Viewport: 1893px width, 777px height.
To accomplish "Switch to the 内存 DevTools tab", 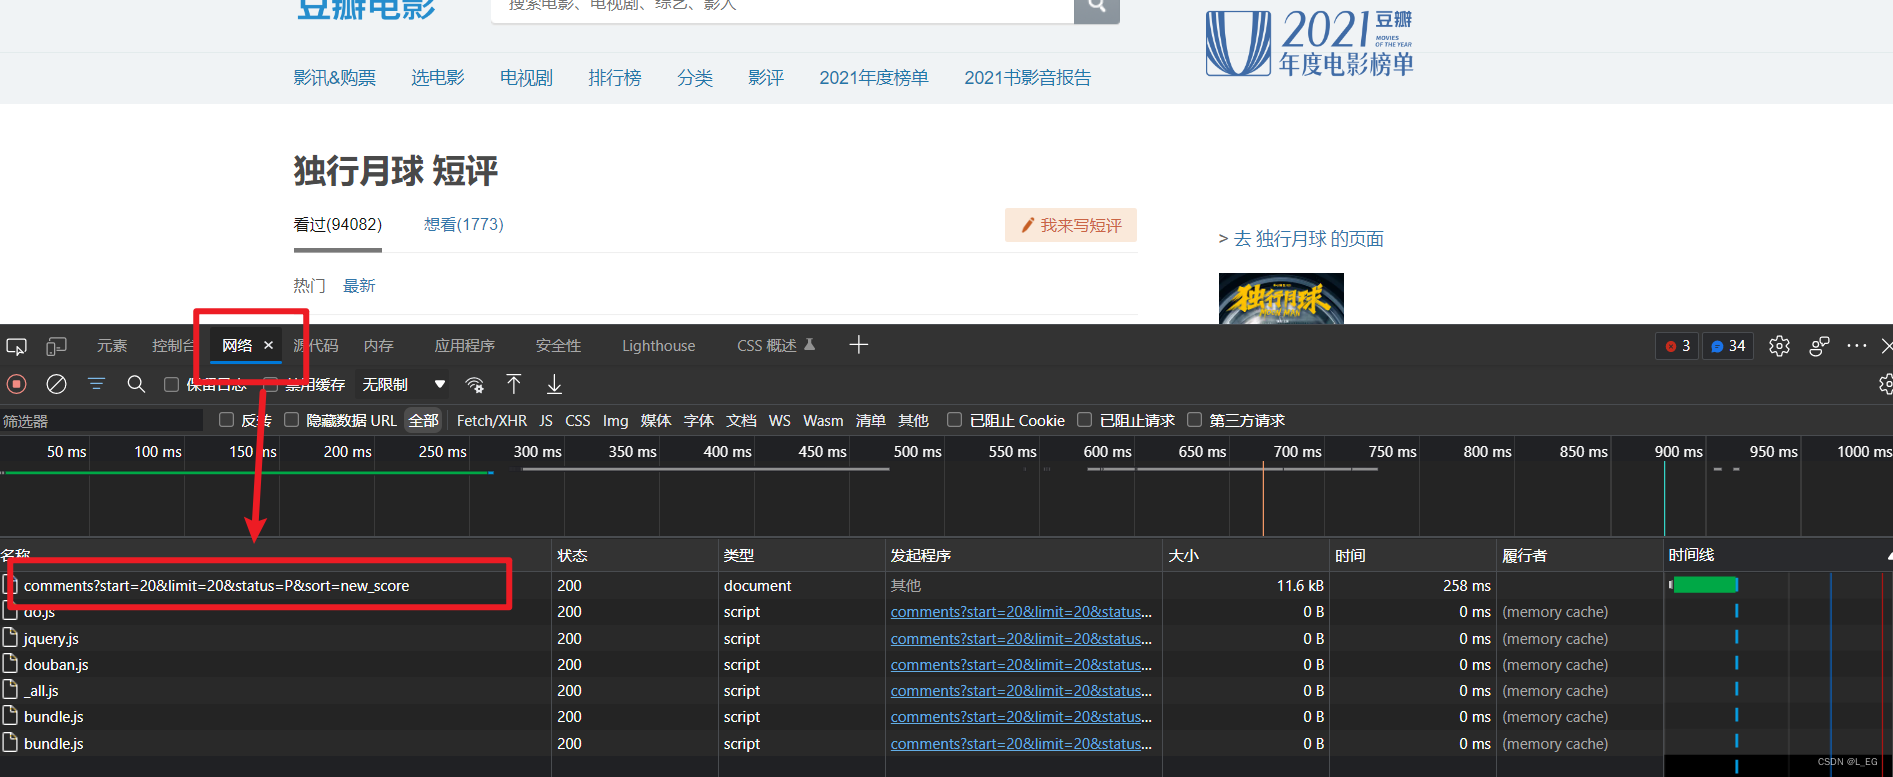I will click(378, 346).
